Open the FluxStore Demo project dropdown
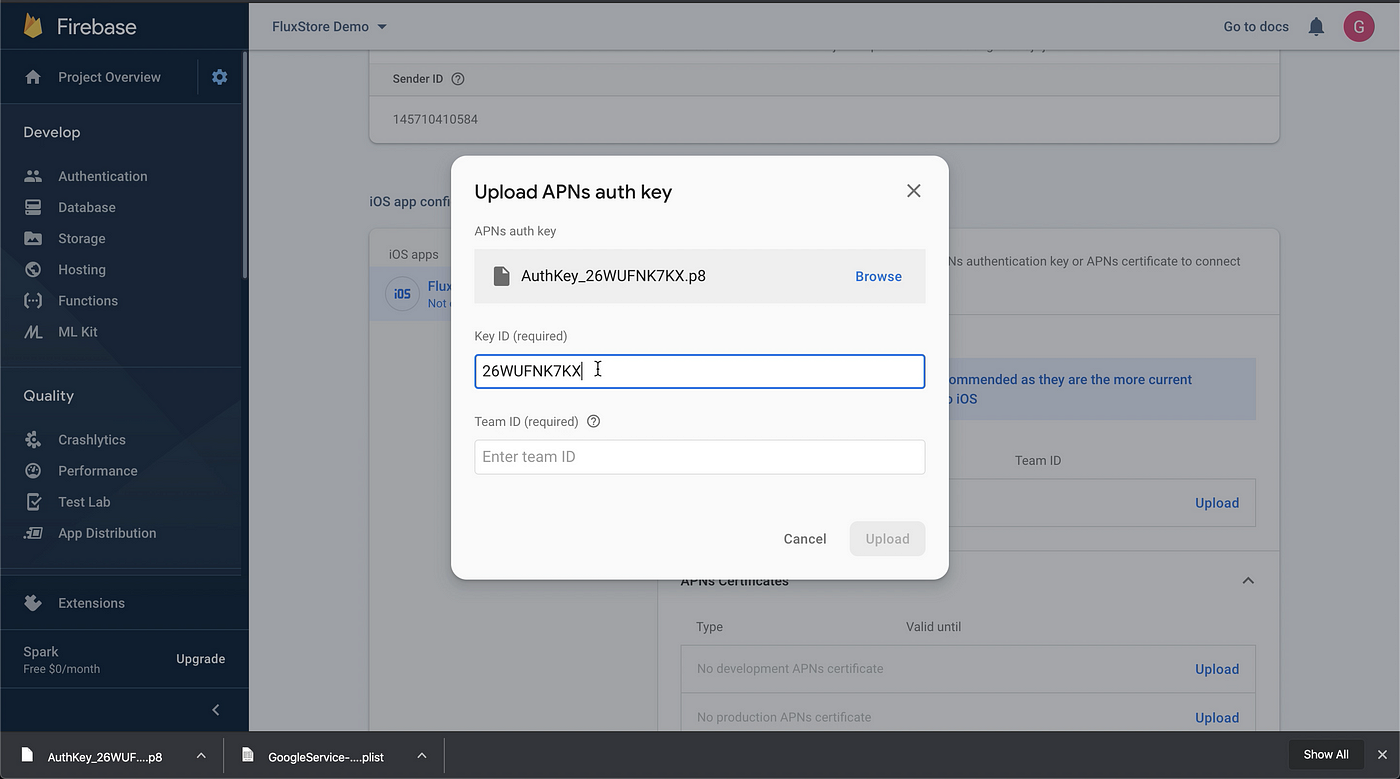 coord(329,26)
